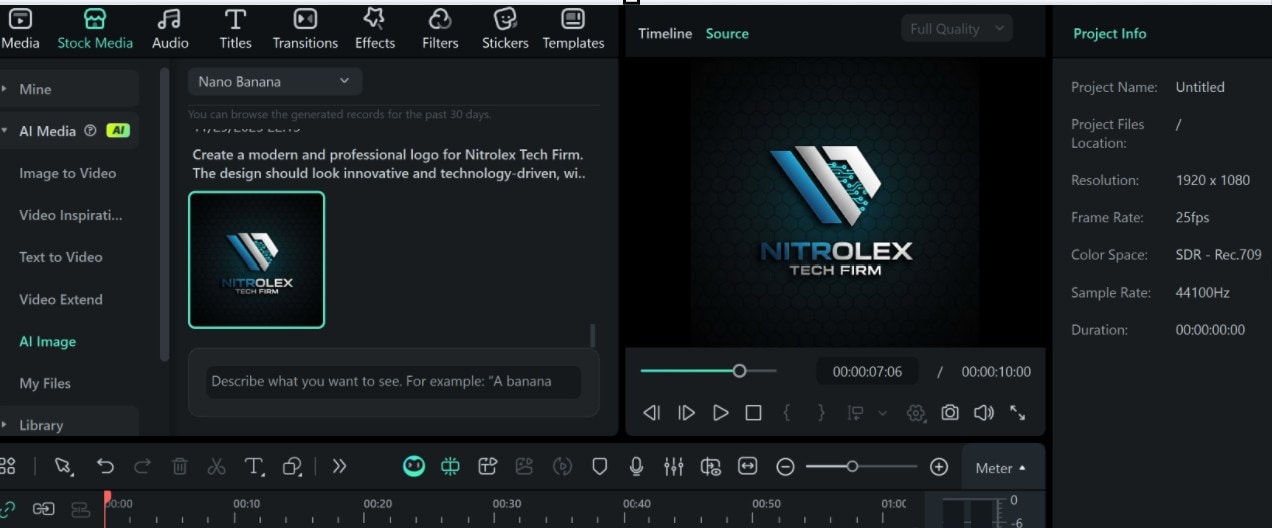Switch to the Stock Media tab
Image resolution: width=1272 pixels, height=528 pixels.
(95, 29)
